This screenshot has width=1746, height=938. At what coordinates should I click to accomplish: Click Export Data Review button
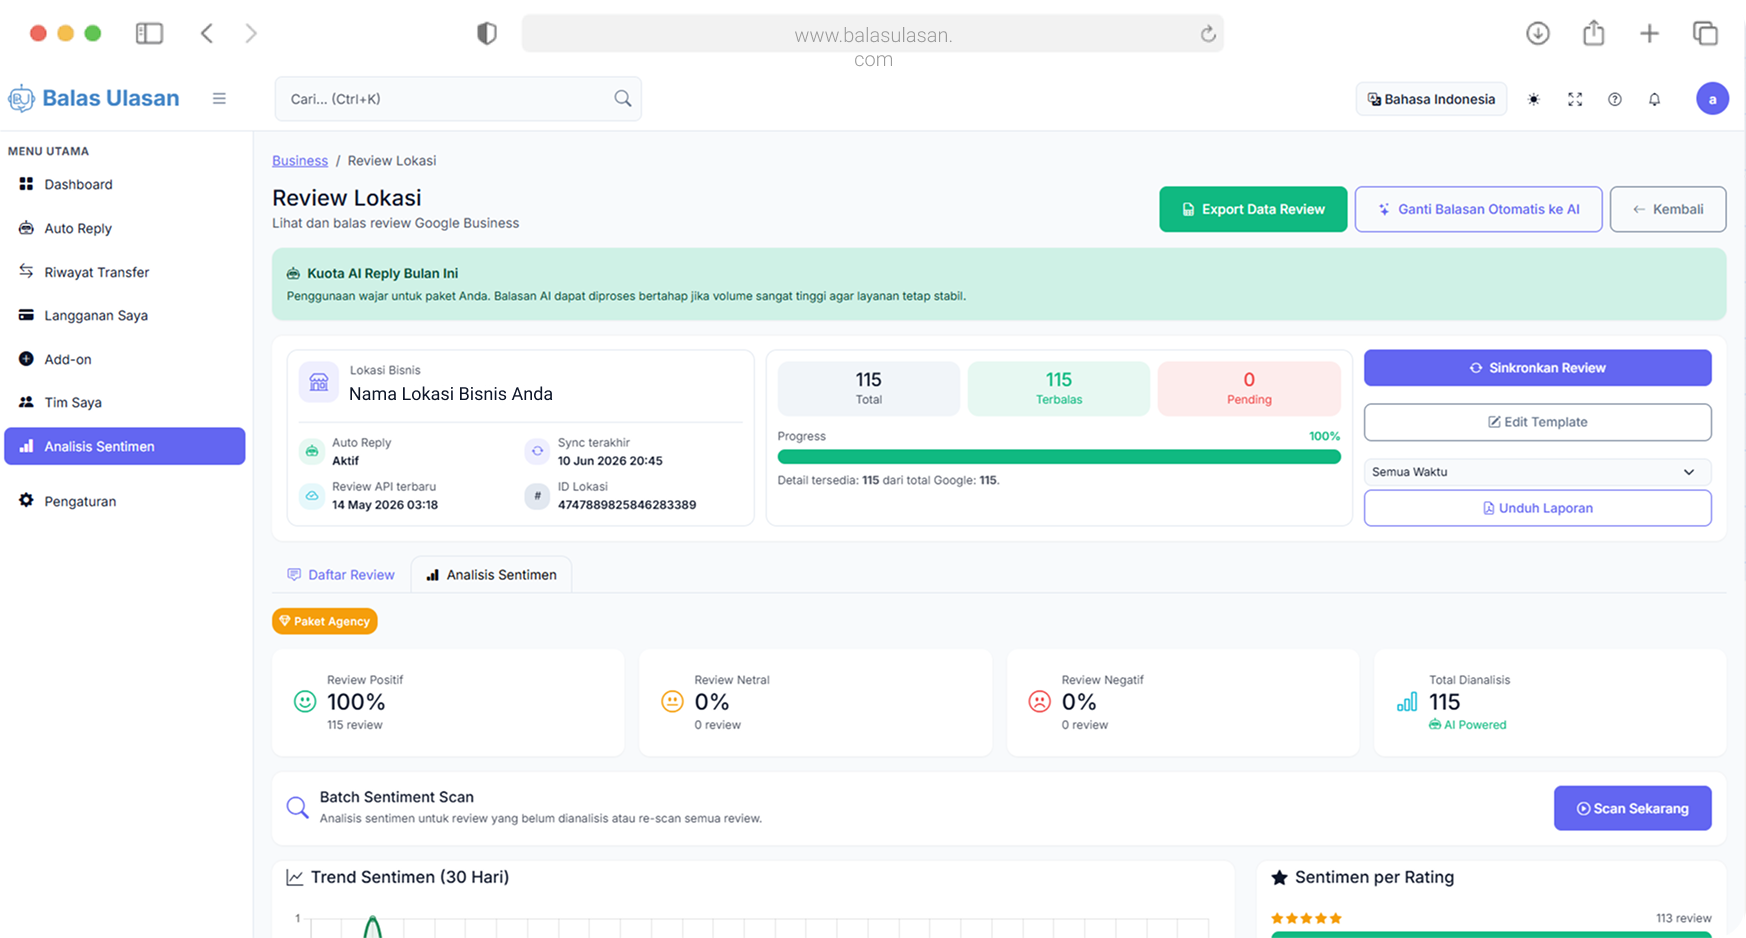click(1253, 209)
